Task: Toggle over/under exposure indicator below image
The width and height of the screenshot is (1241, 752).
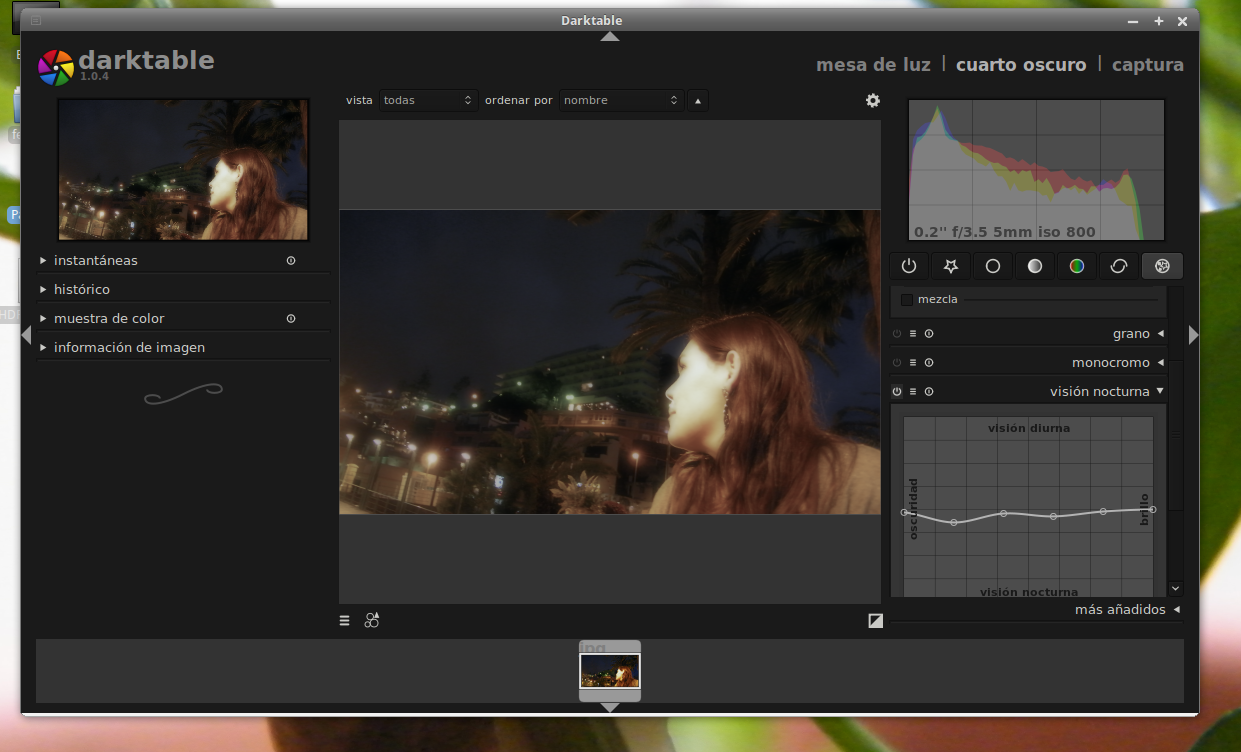Action: 876,620
